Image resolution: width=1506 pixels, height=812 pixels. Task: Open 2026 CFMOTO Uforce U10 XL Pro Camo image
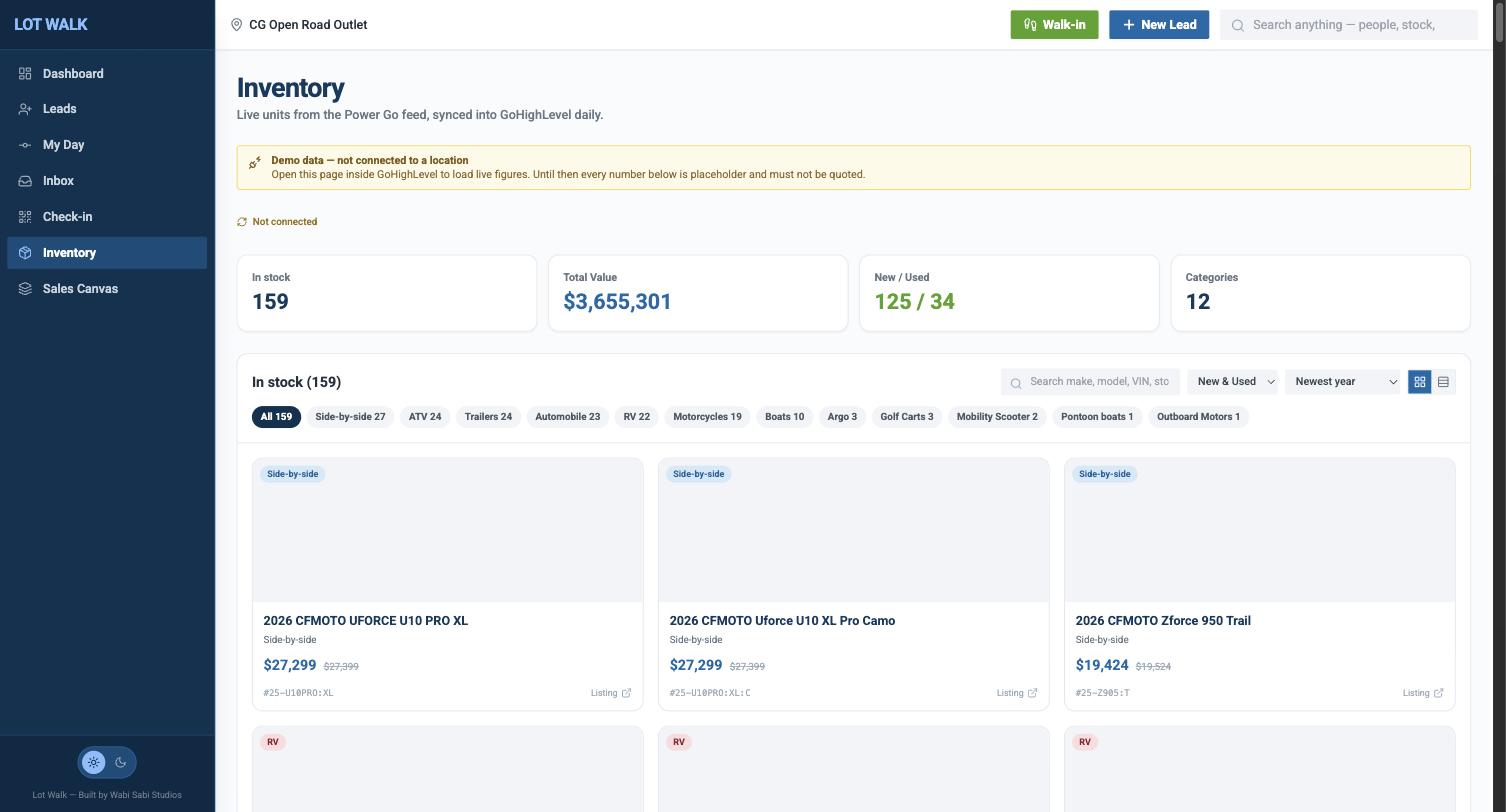click(854, 530)
